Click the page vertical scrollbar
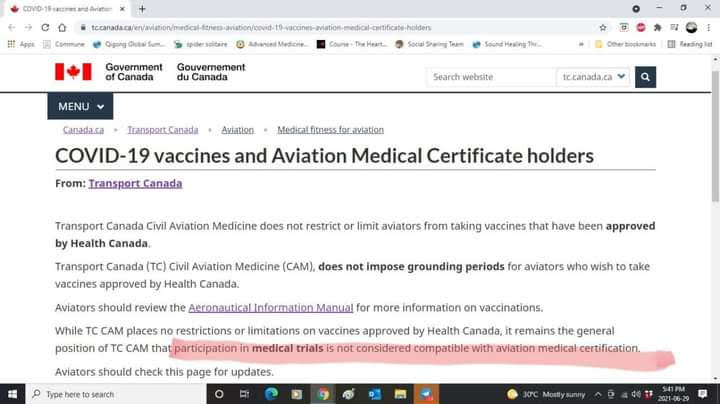720x404 pixels. 715,135
